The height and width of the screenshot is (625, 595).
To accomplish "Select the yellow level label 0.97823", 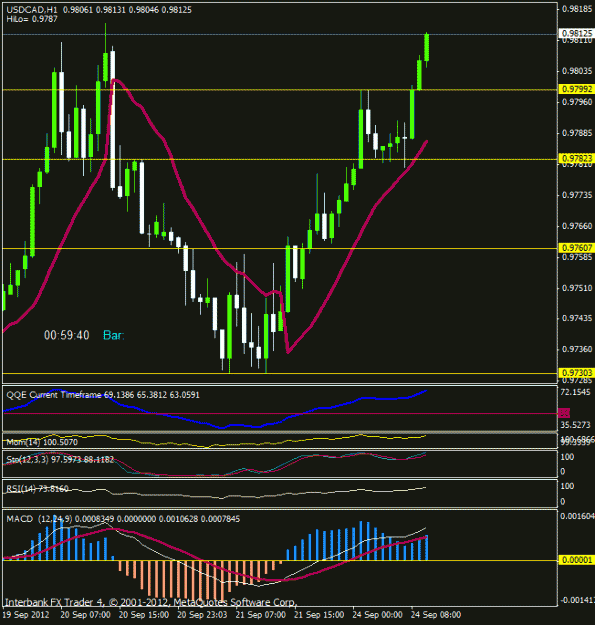I will point(577,159).
